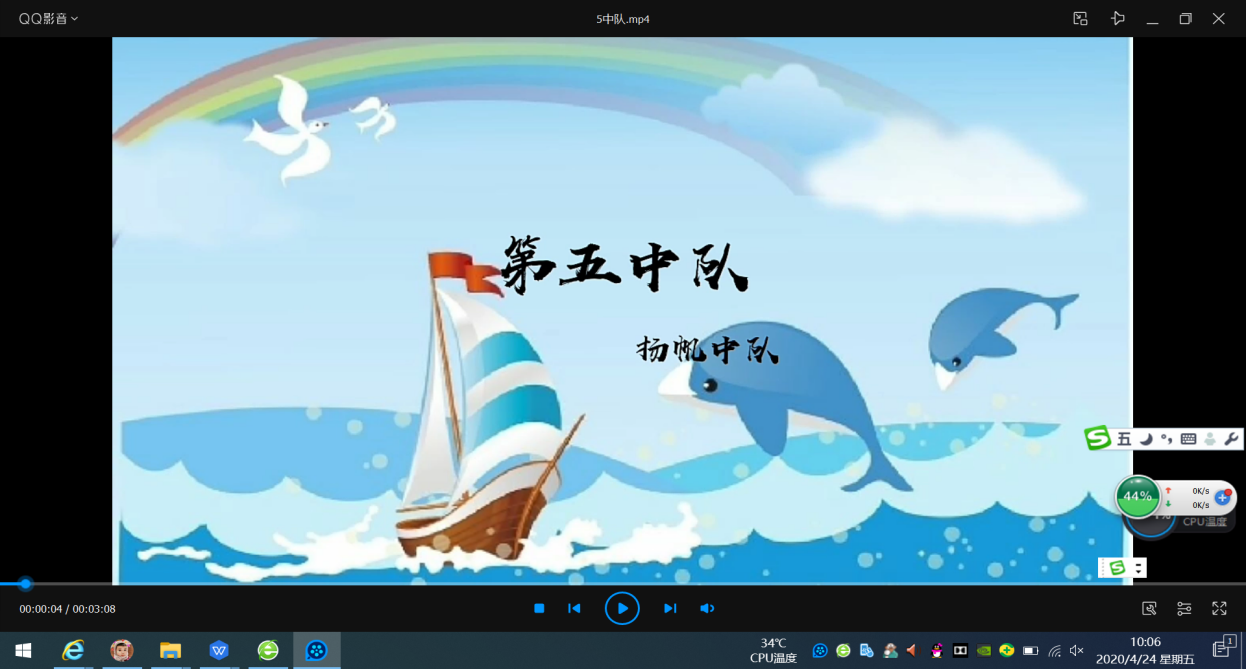Skip to the previous video

tap(574, 608)
